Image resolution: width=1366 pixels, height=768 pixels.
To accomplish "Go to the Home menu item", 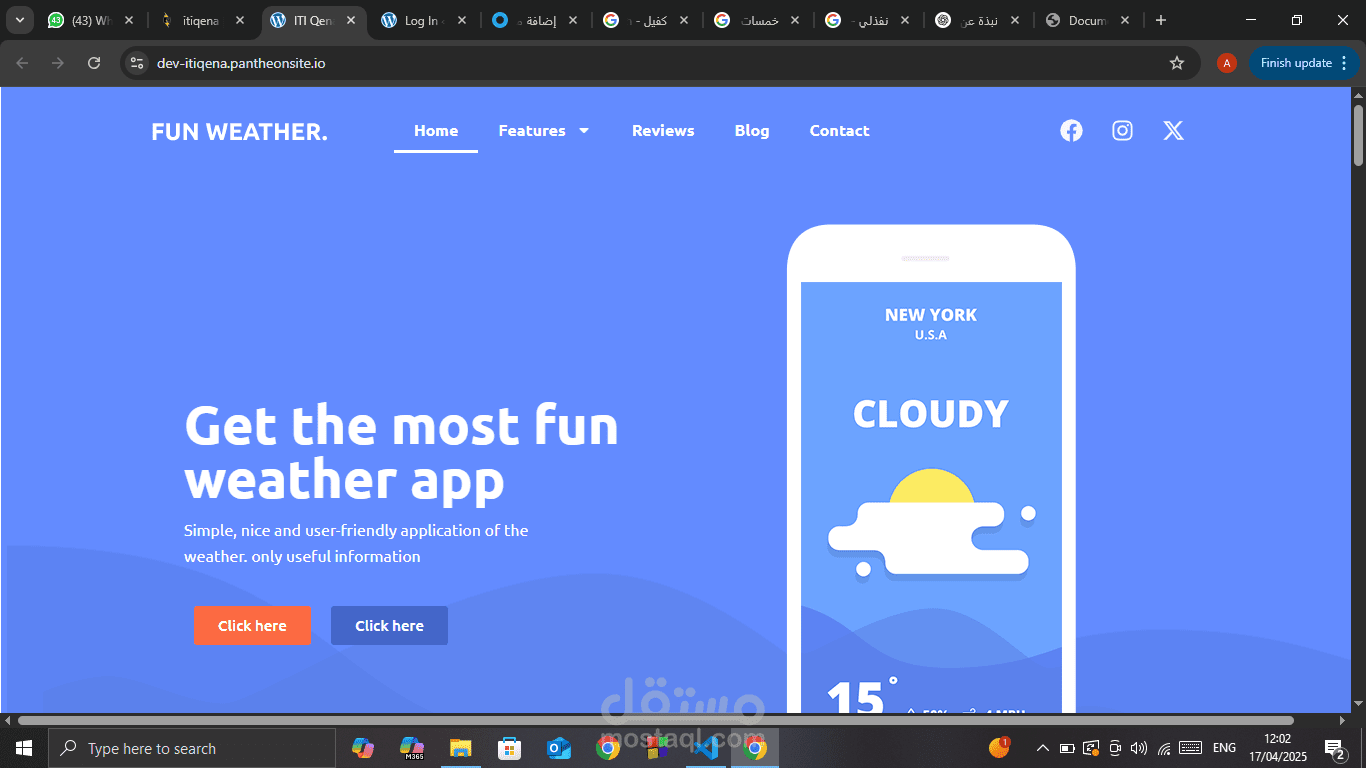I will [436, 131].
